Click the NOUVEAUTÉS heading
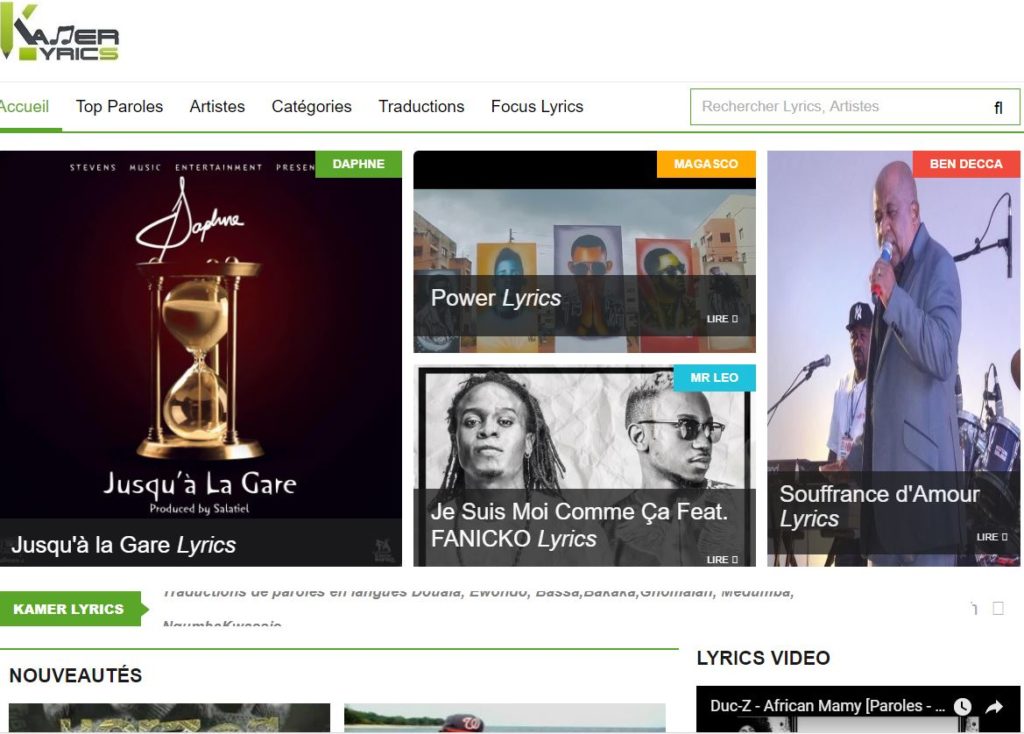The height and width of the screenshot is (734, 1024). tap(76, 675)
